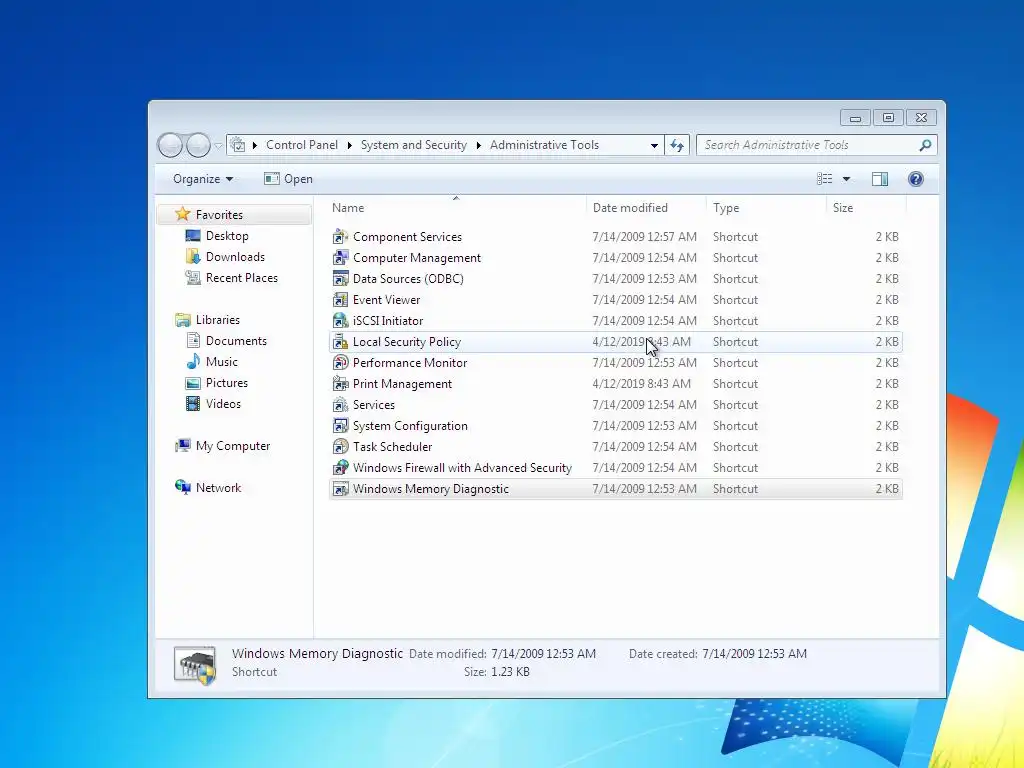This screenshot has width=1024, height=768.
Task: Click the Date created value in details pane
Action: [x=754, y=654]
